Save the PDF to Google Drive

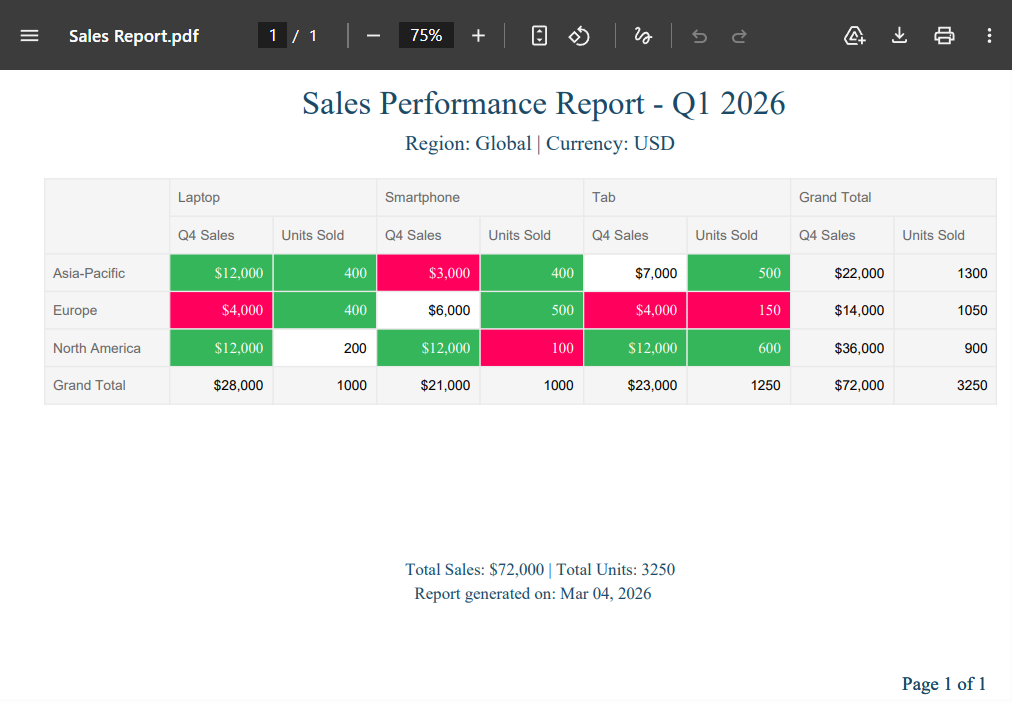coord(854,35)
